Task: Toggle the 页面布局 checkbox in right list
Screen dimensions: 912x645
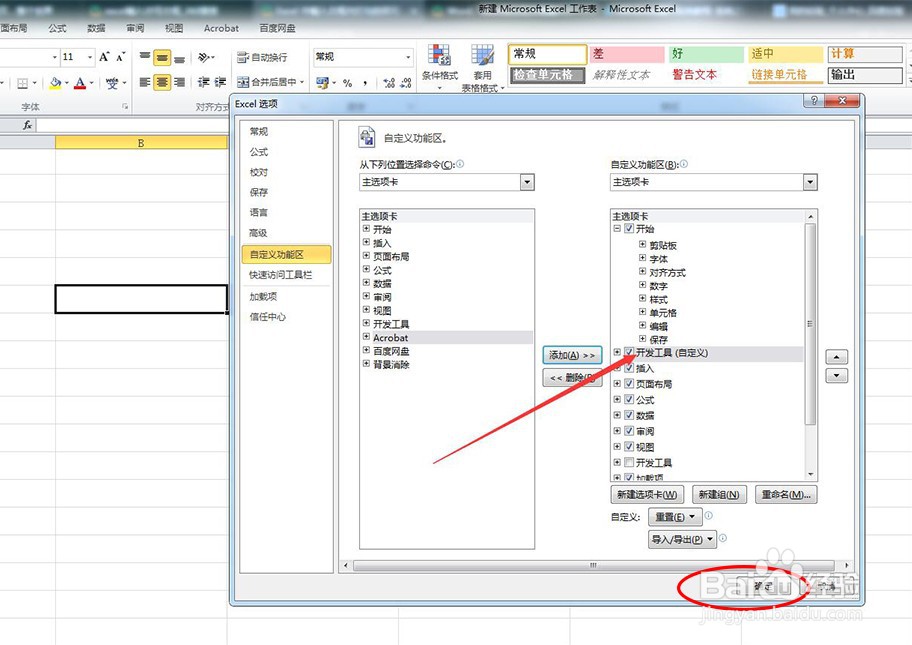Action: point(629,384)
